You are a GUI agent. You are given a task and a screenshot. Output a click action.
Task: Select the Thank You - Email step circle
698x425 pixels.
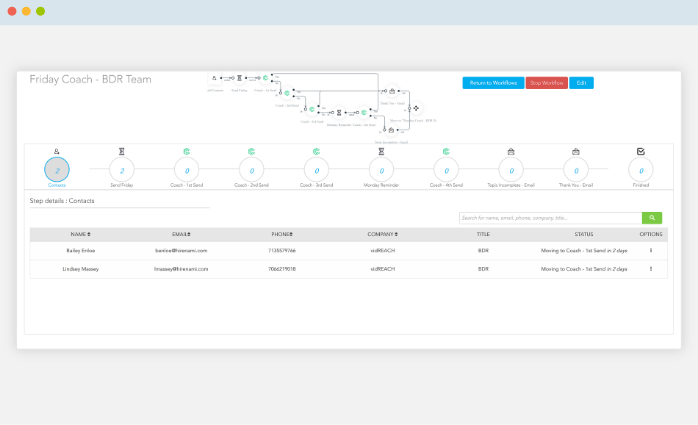point(576,170)
